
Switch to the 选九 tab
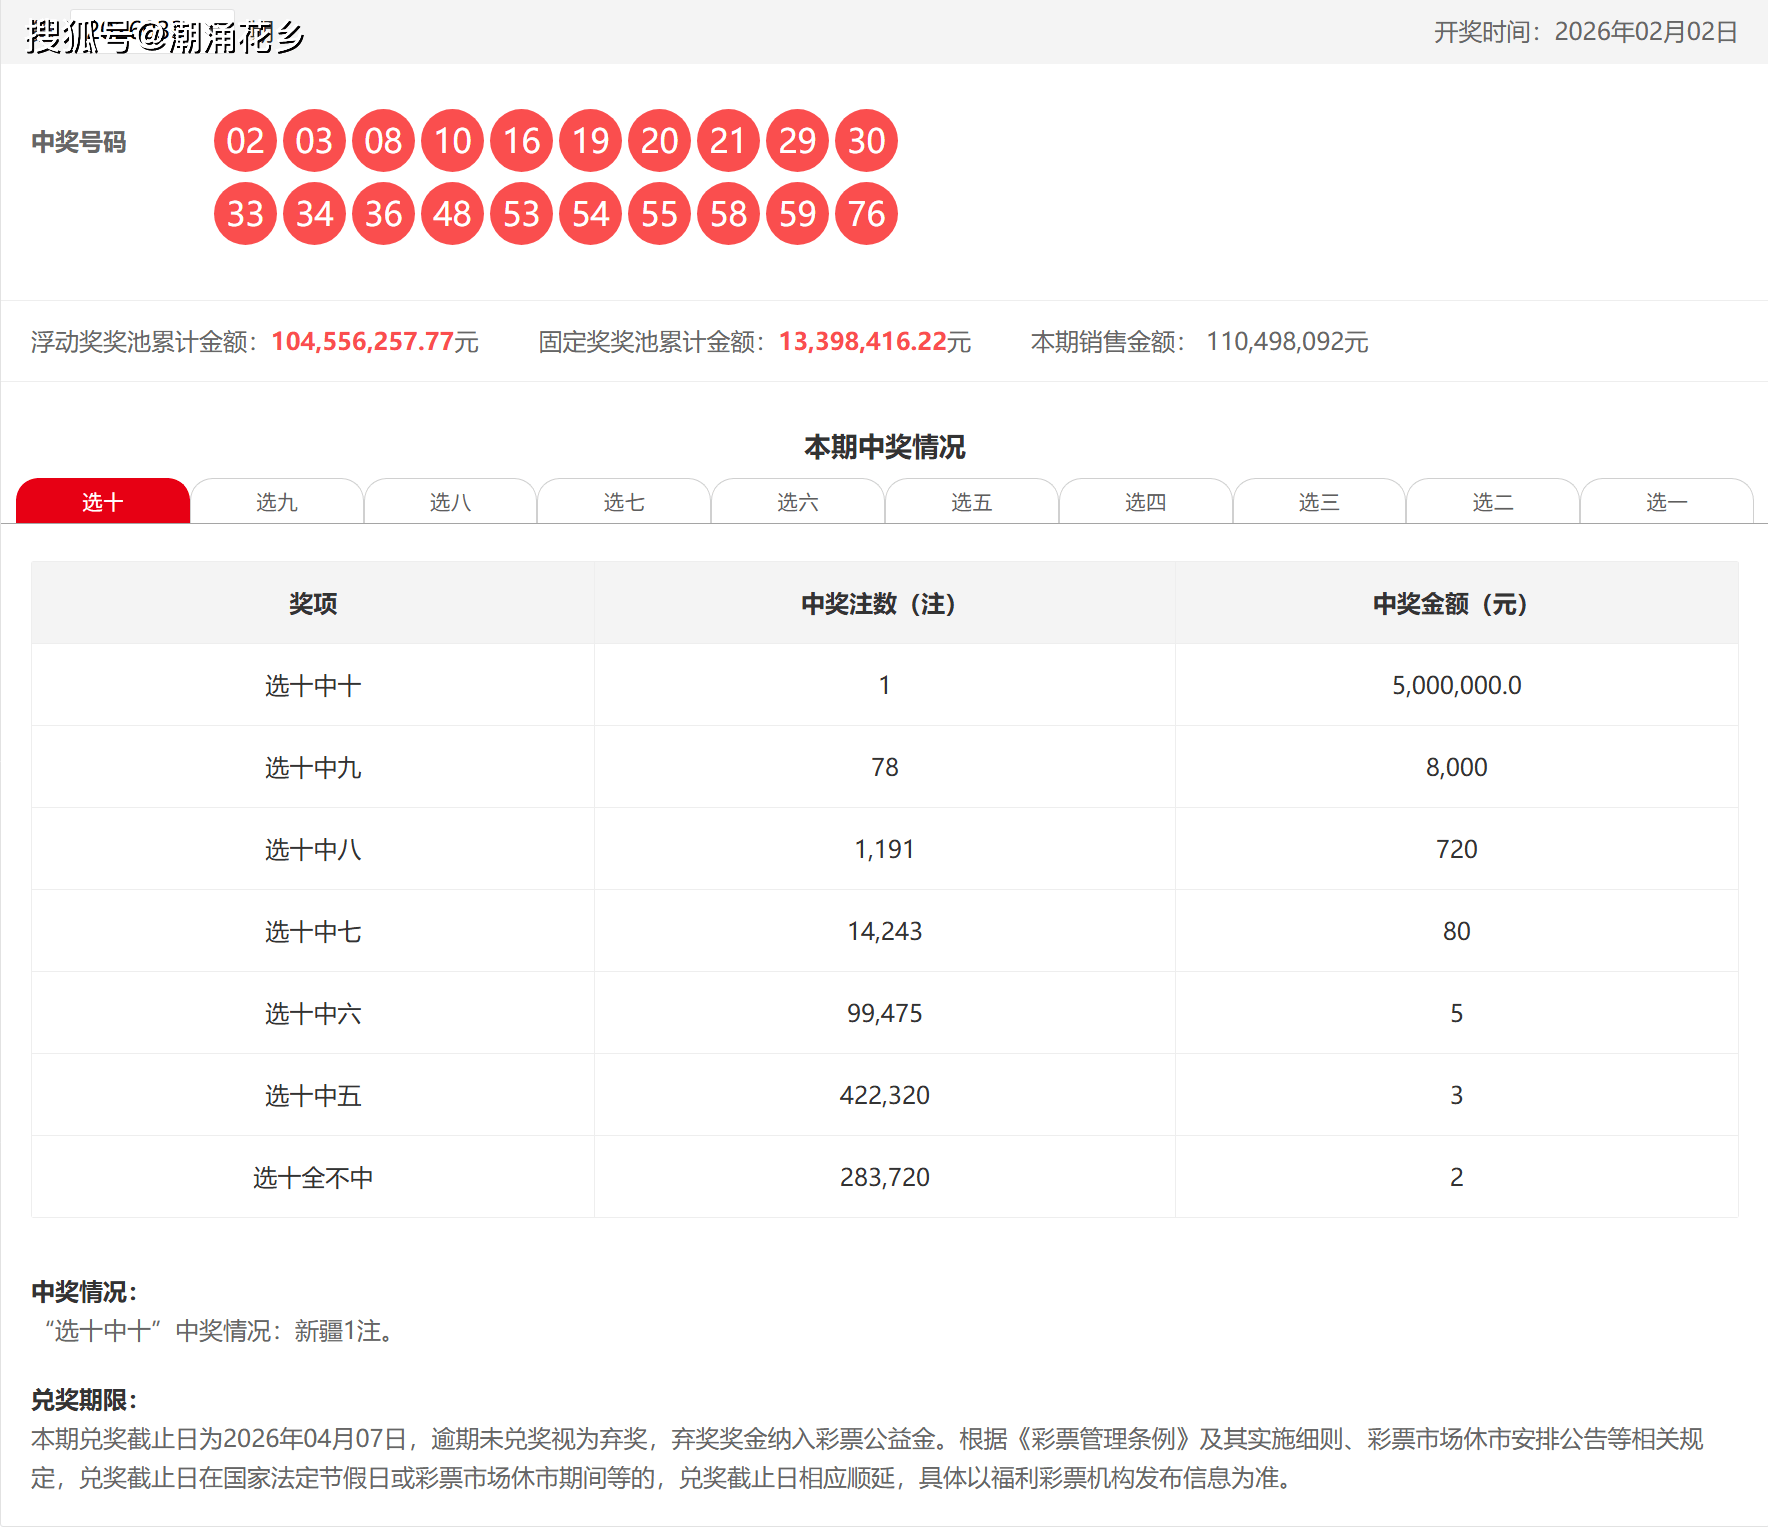click(x=277, y=502)
